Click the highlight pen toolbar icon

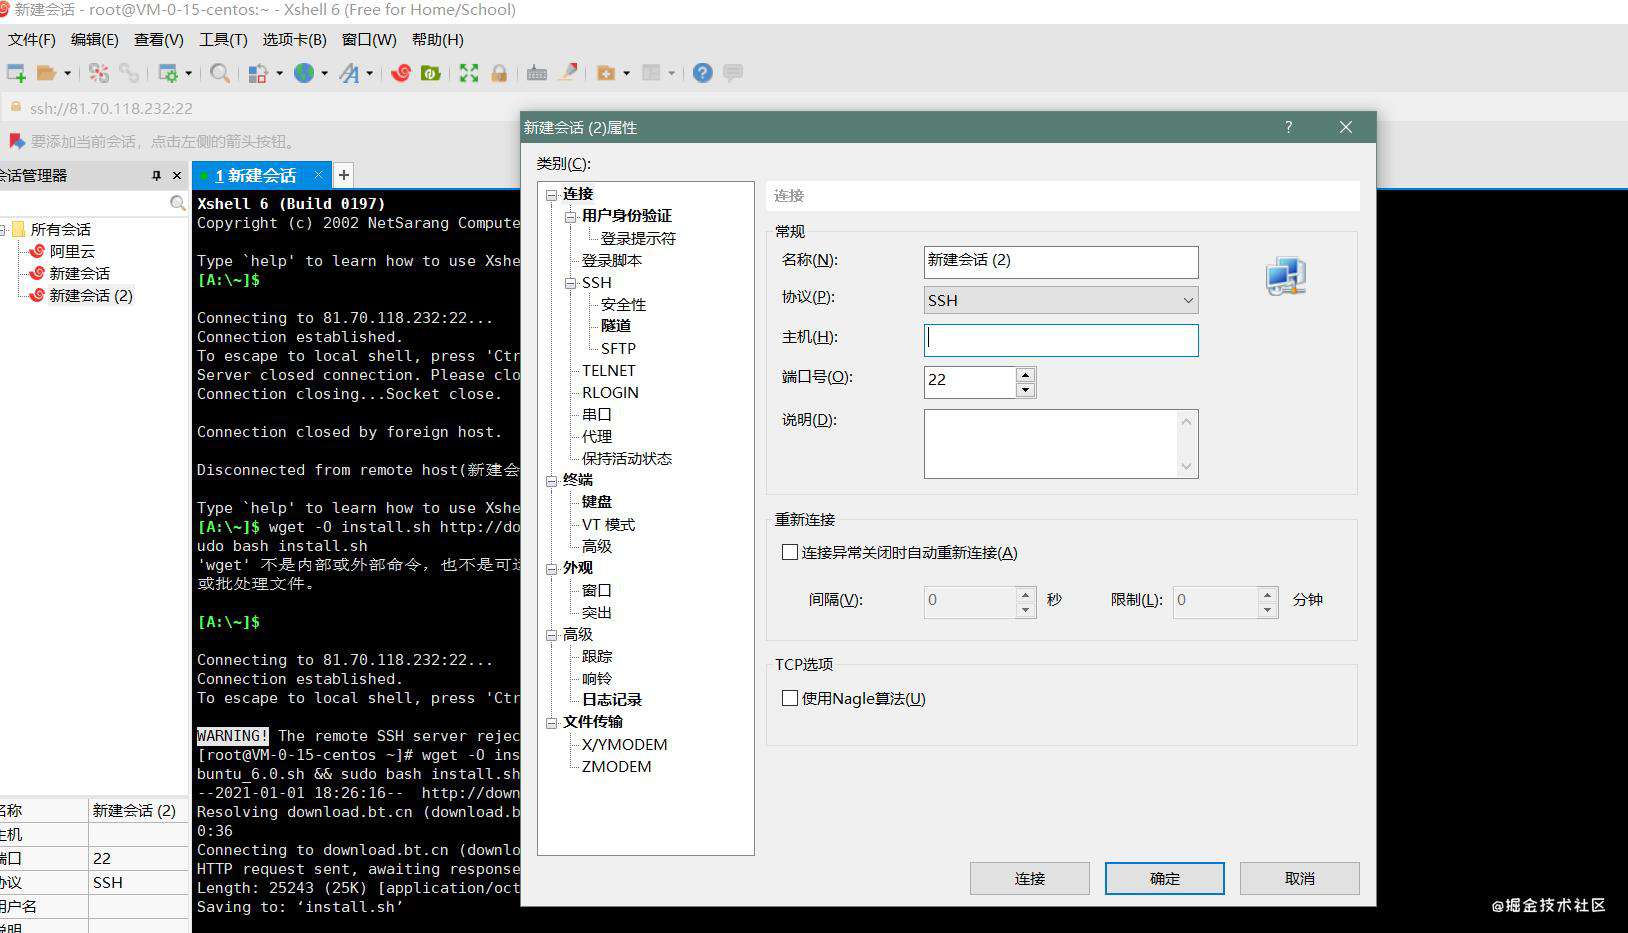(568, 72)
